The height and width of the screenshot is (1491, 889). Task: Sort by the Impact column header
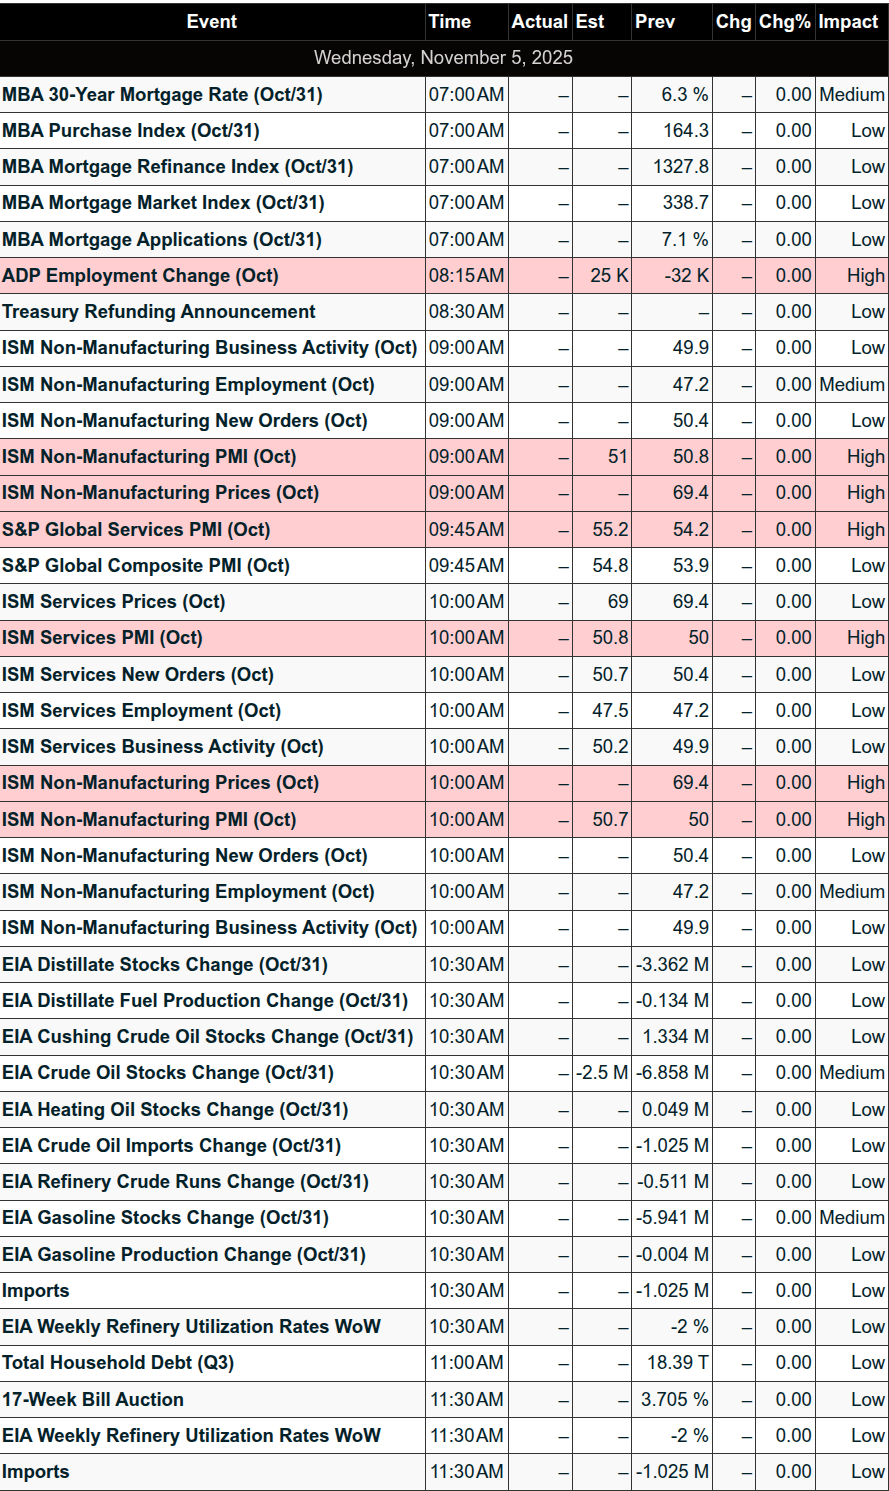(x=848, y=21)
